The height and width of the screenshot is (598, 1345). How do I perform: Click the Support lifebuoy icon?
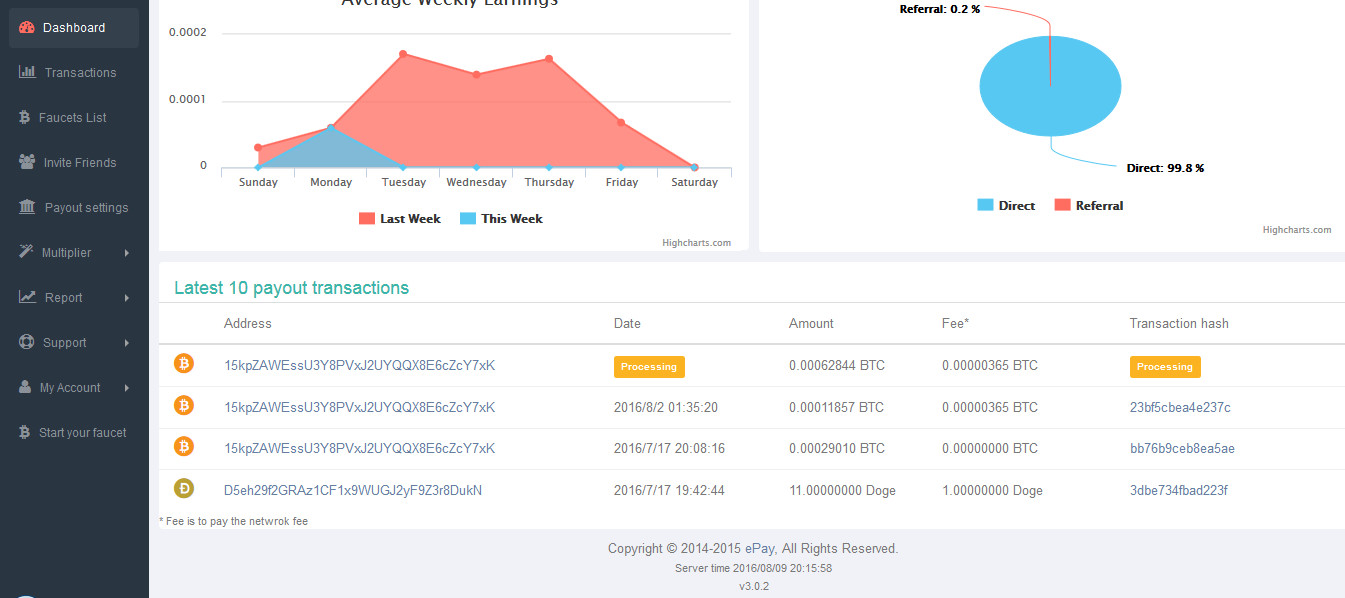click(25, 342)
